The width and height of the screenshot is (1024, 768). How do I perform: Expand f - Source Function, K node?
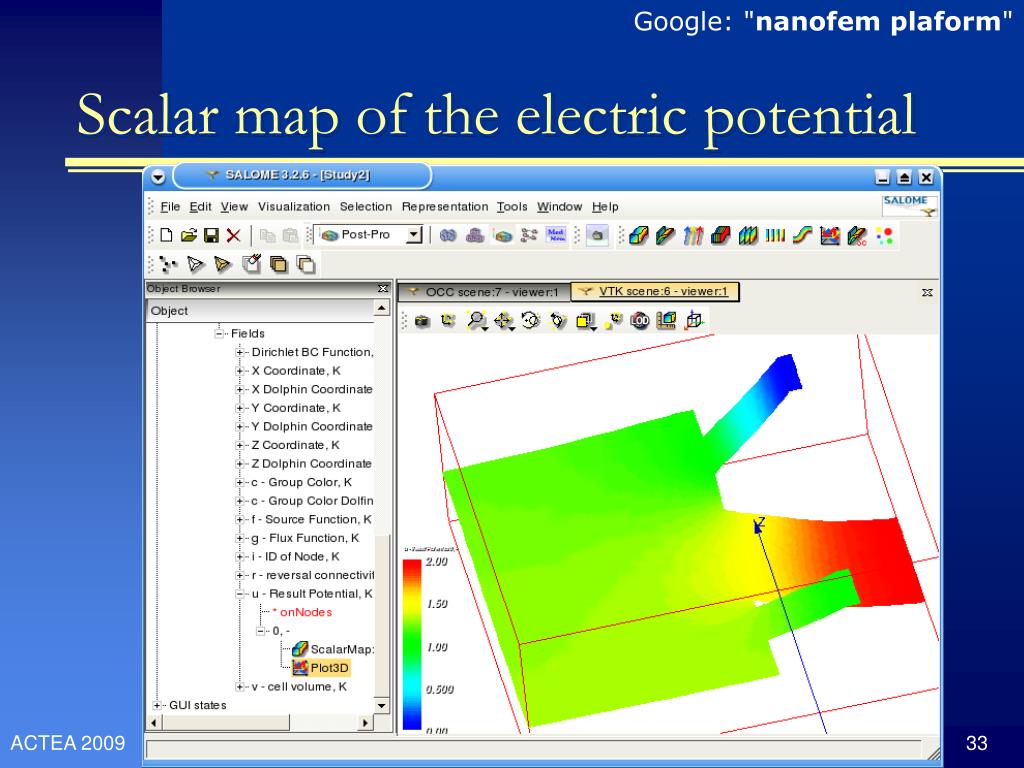[240, 520]
